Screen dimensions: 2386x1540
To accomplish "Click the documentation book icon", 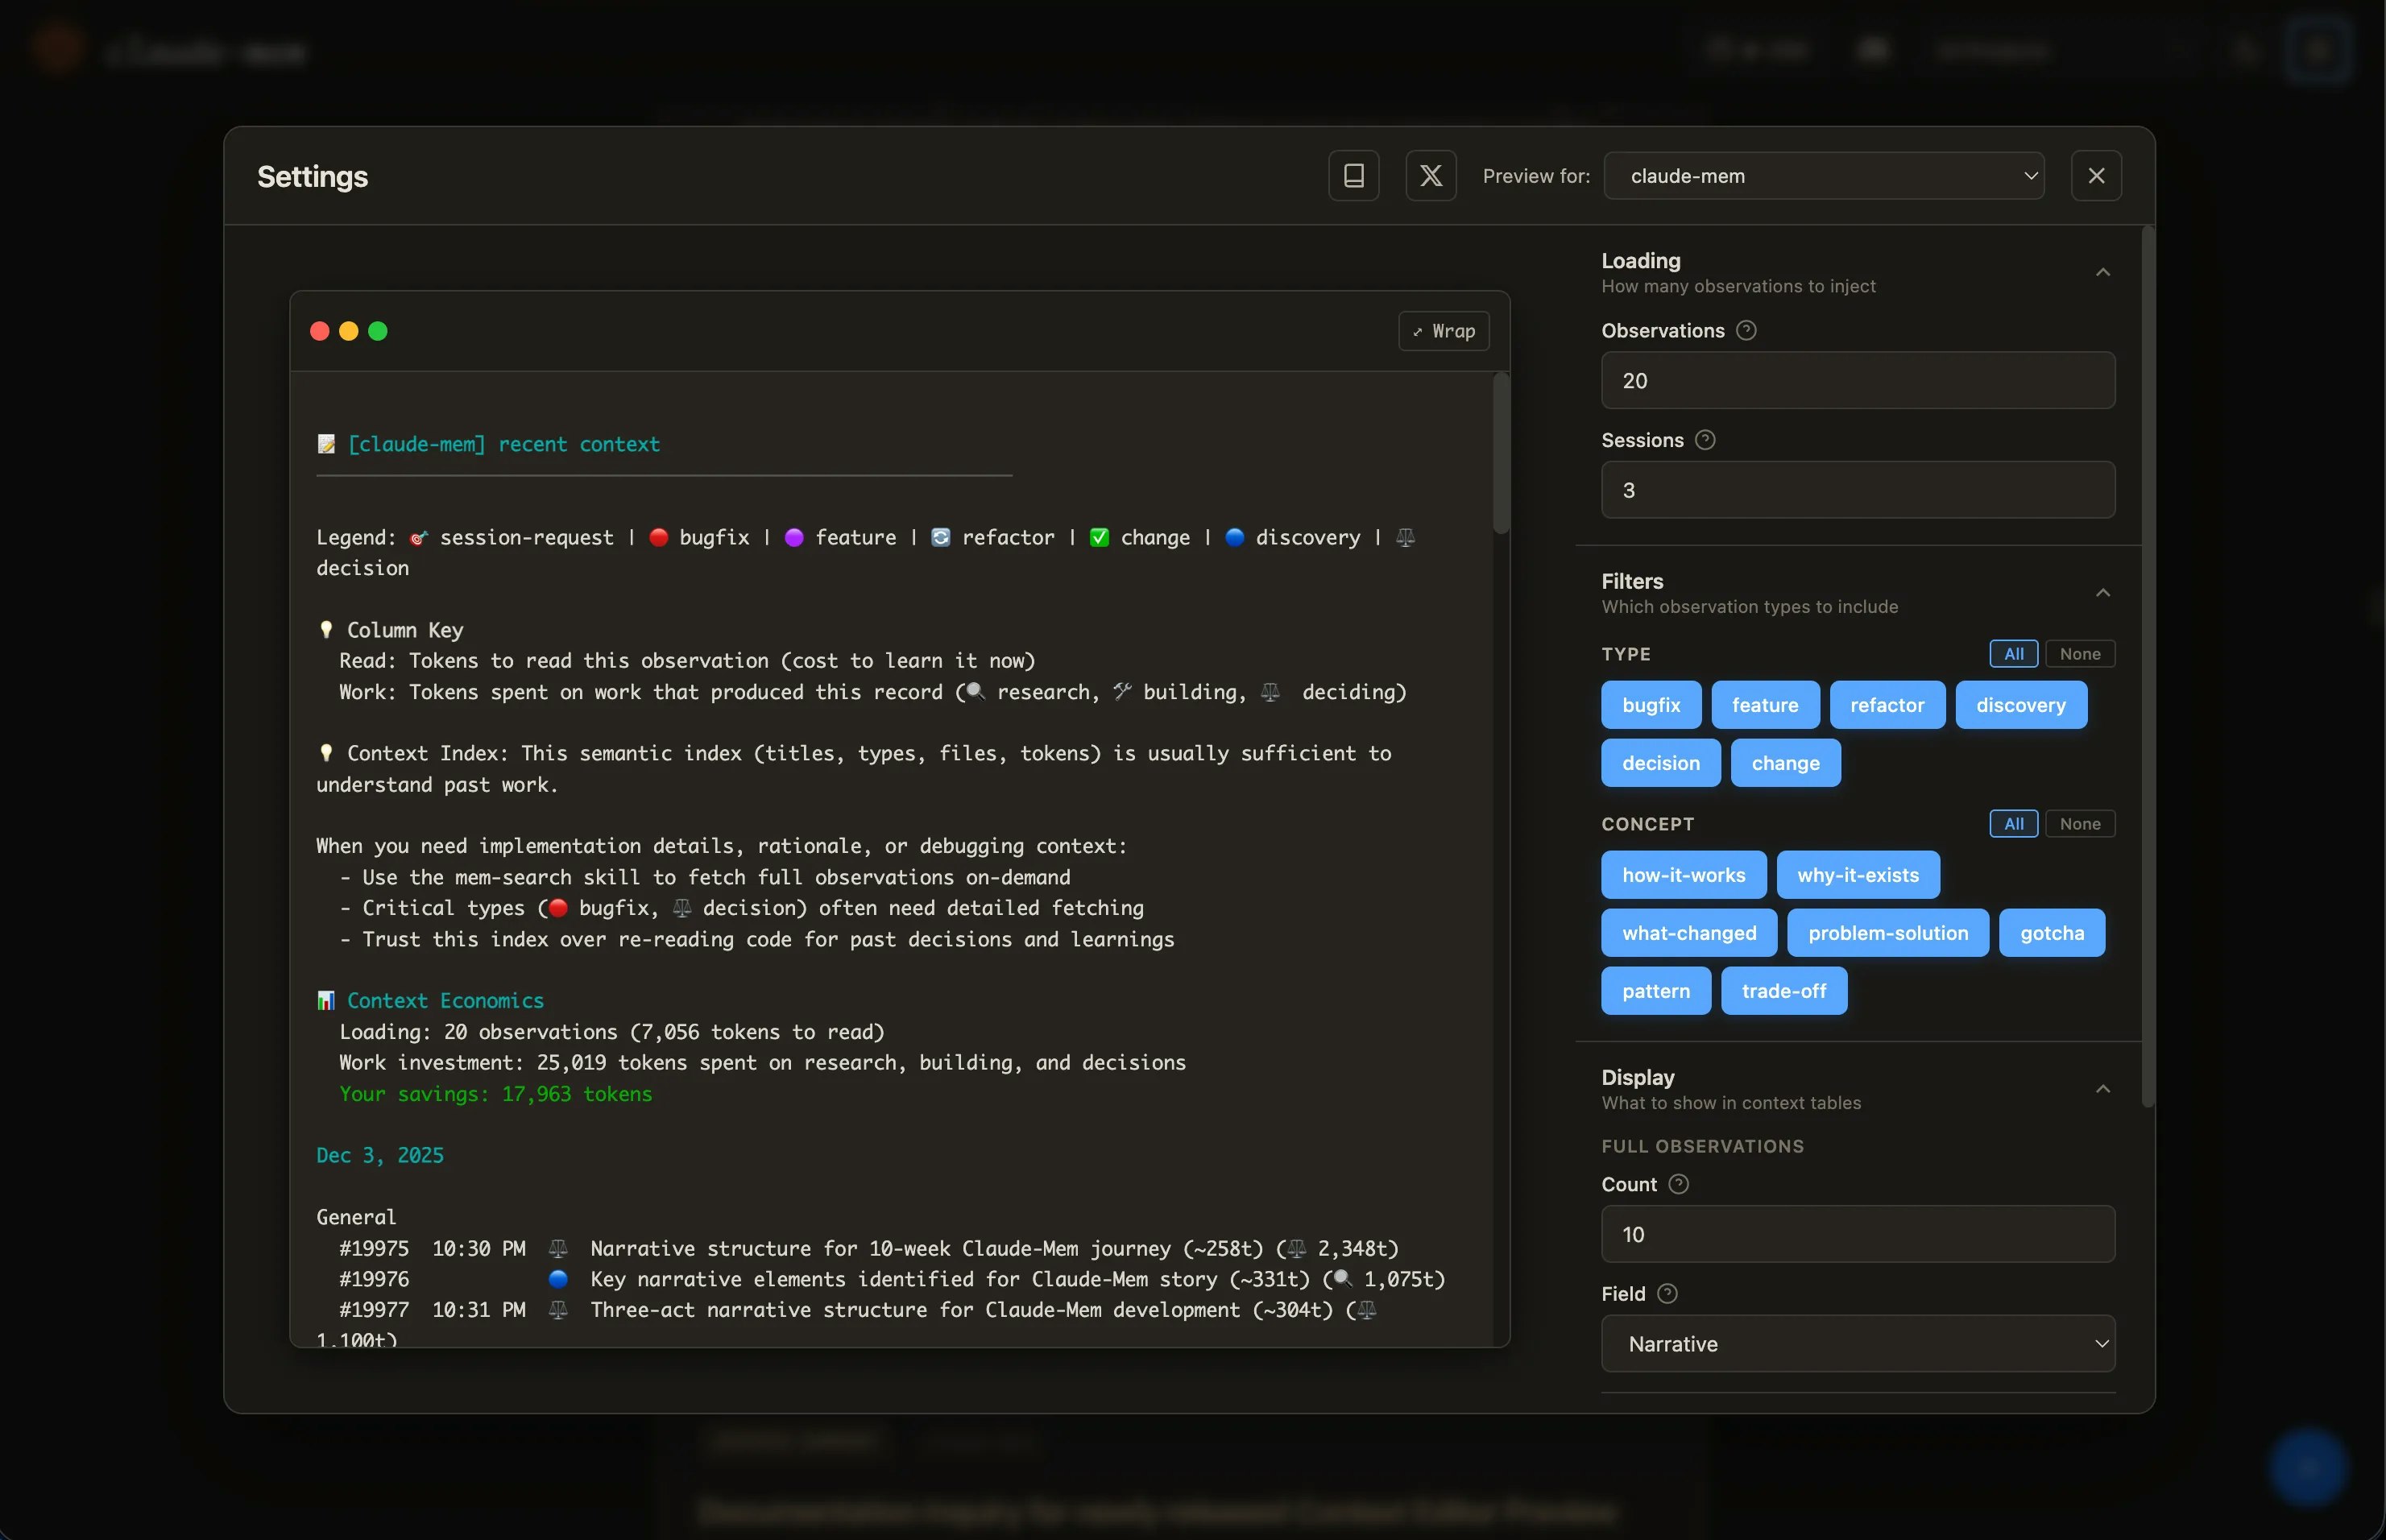I will pyautogui.click(x=1353, y=176).
